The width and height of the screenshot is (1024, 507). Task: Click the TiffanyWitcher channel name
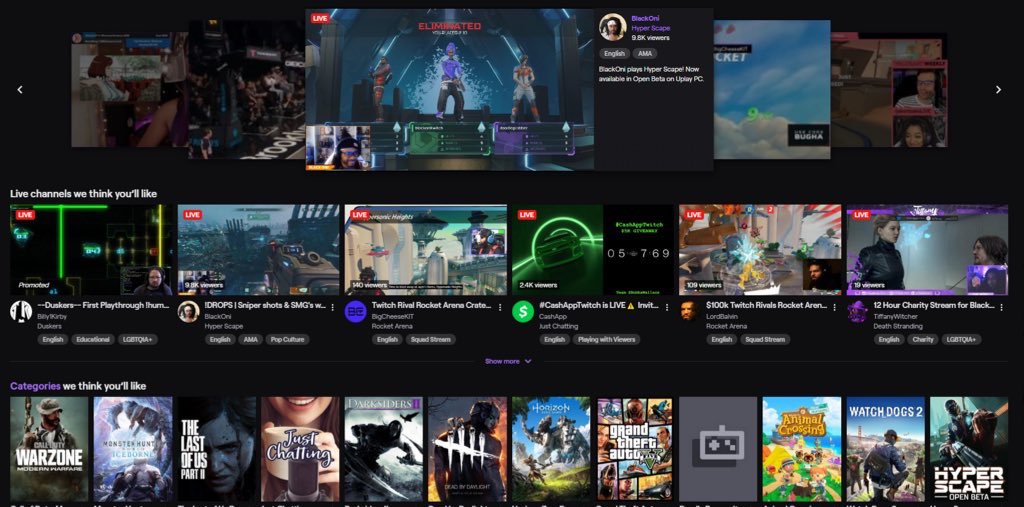[x=895, y=316]
